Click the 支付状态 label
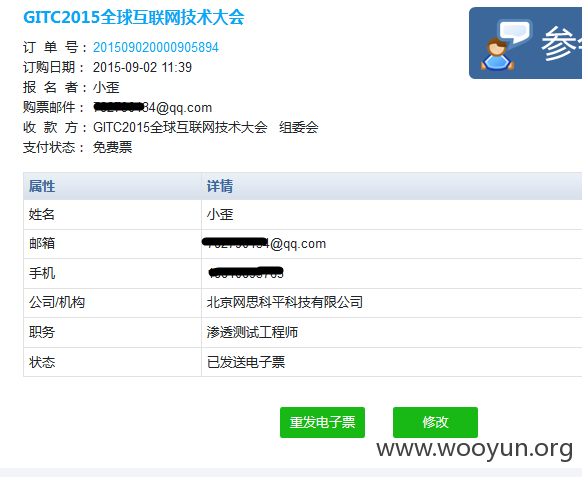Viewport: 582px width, 477px height. (x=55, y=148)
